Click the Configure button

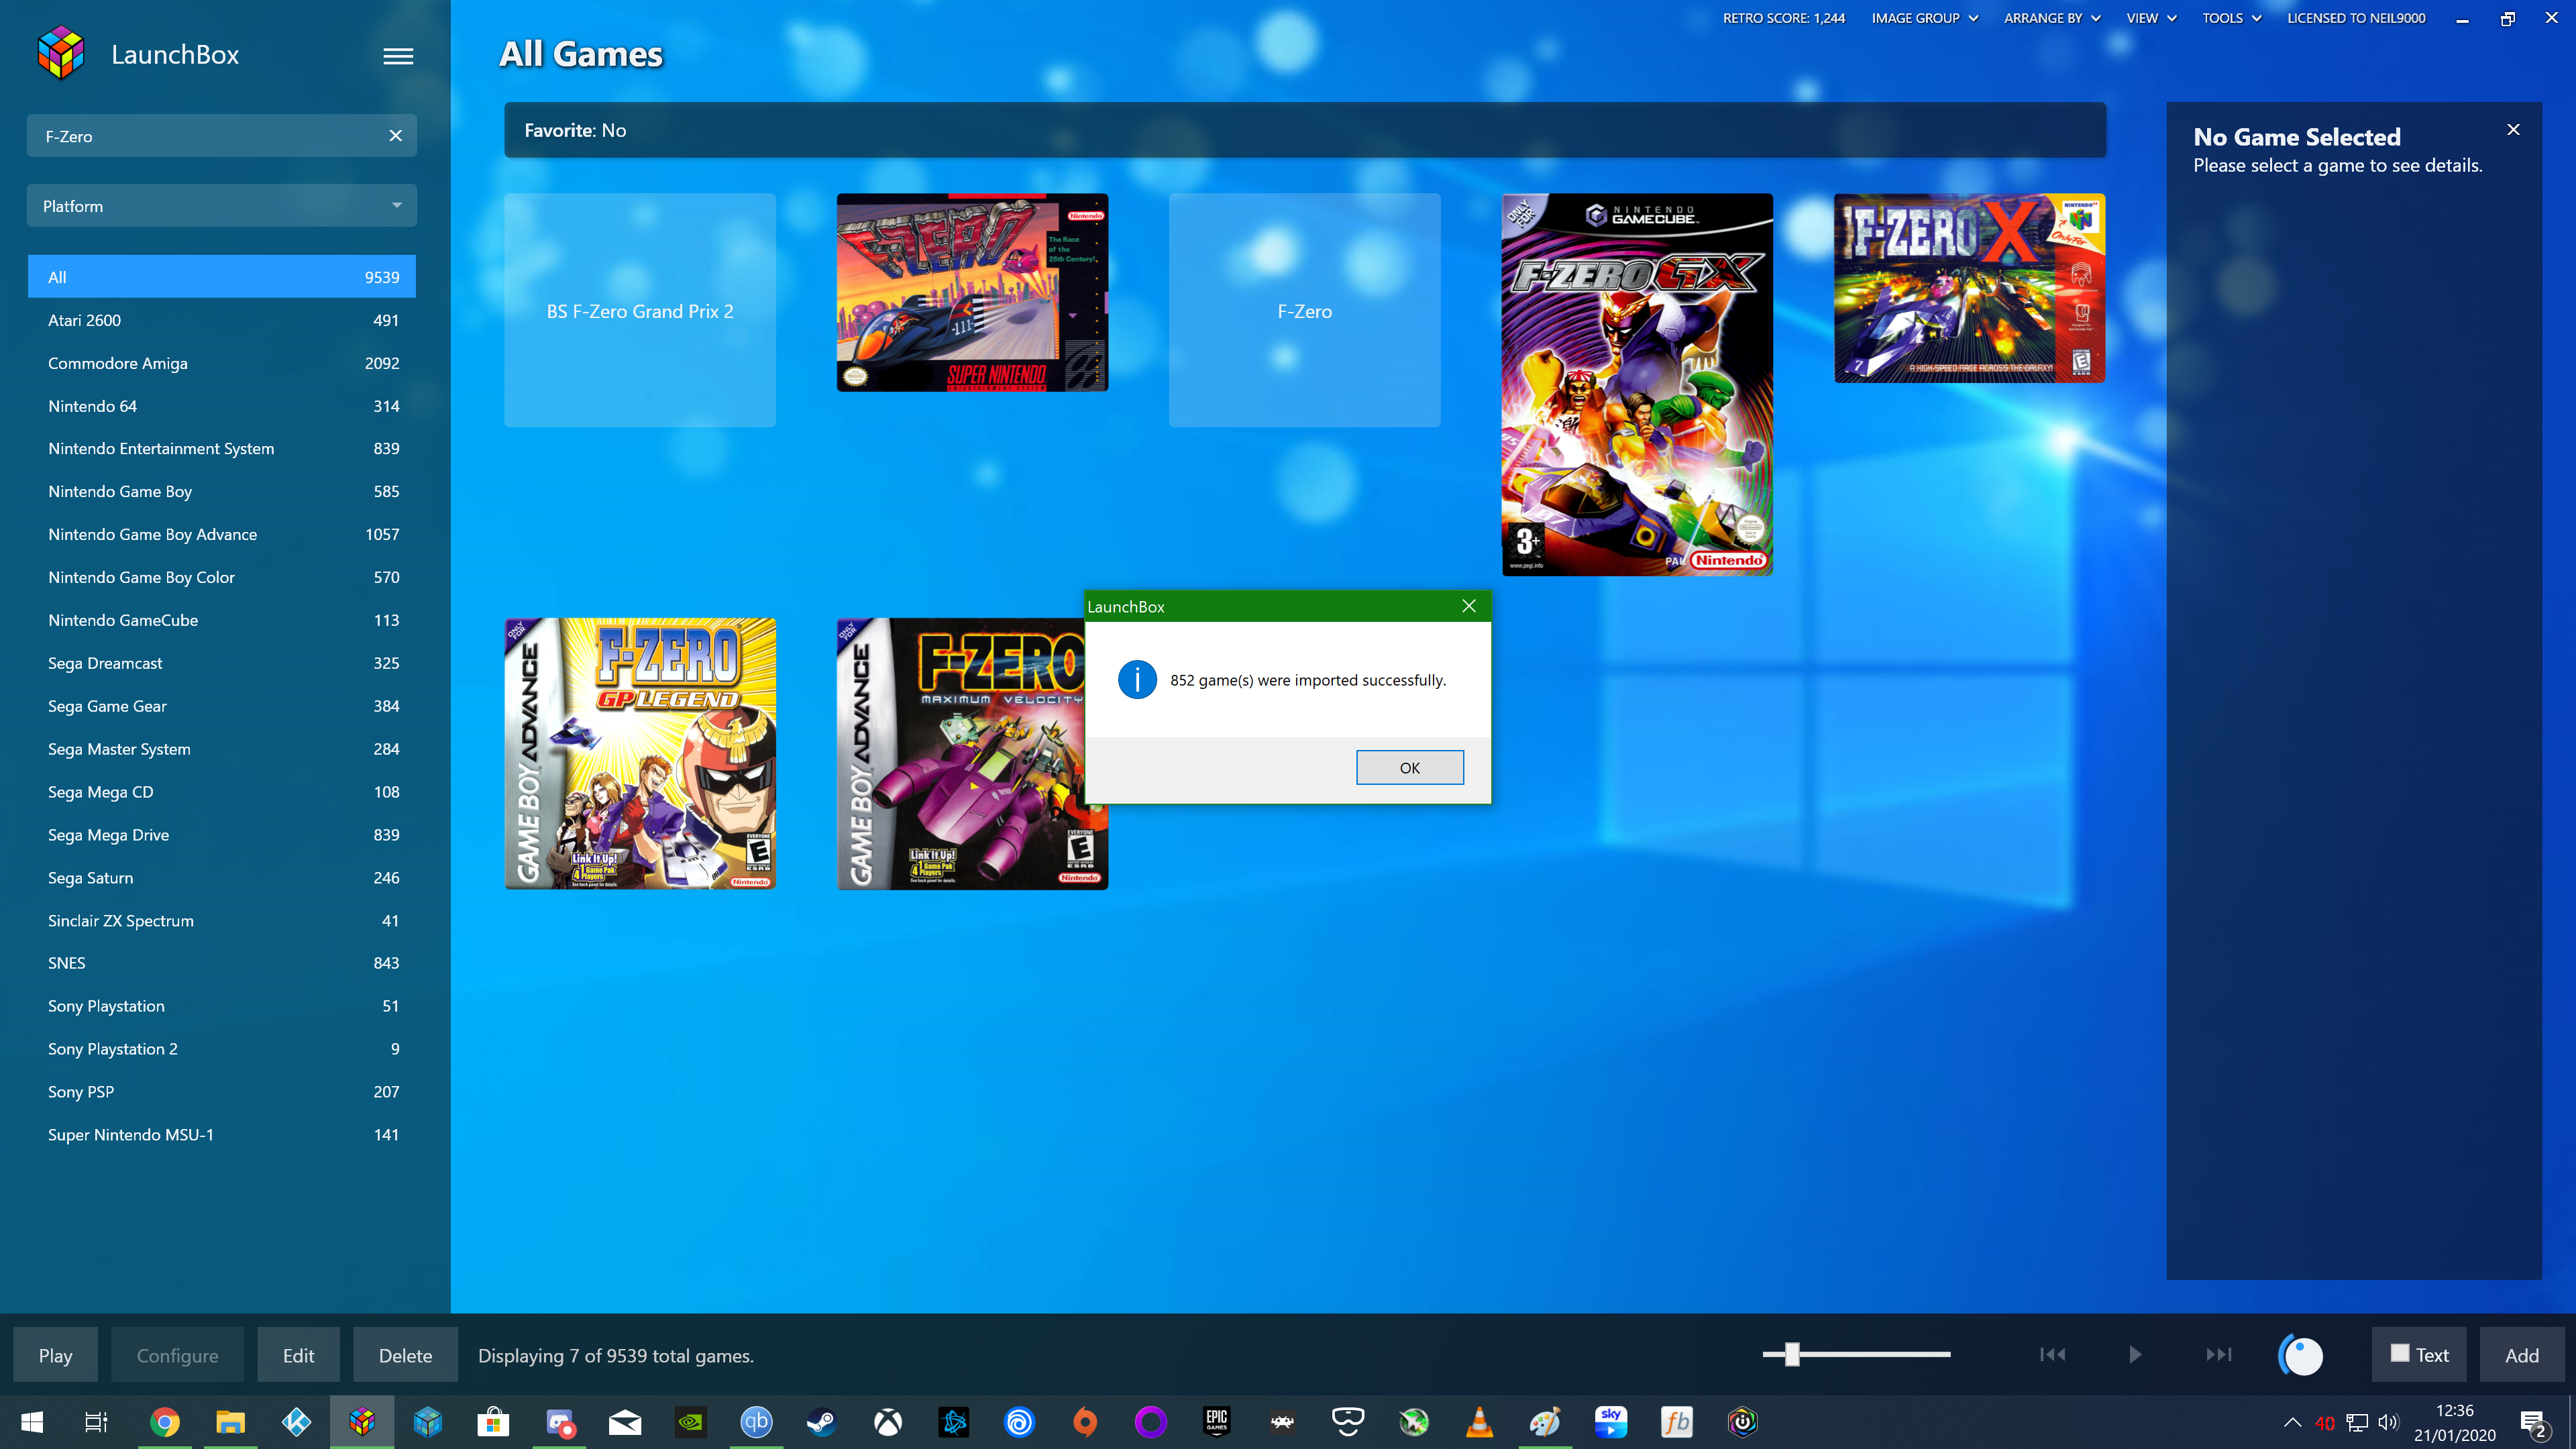177,1355
